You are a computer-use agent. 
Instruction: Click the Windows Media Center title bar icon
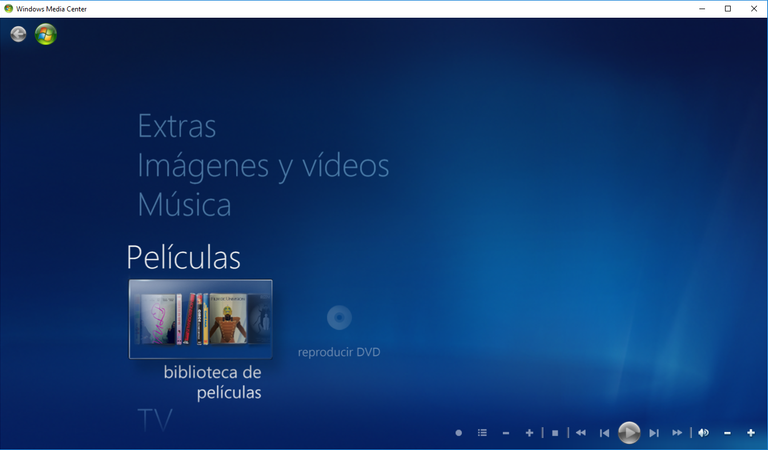[x=8, y=9]
